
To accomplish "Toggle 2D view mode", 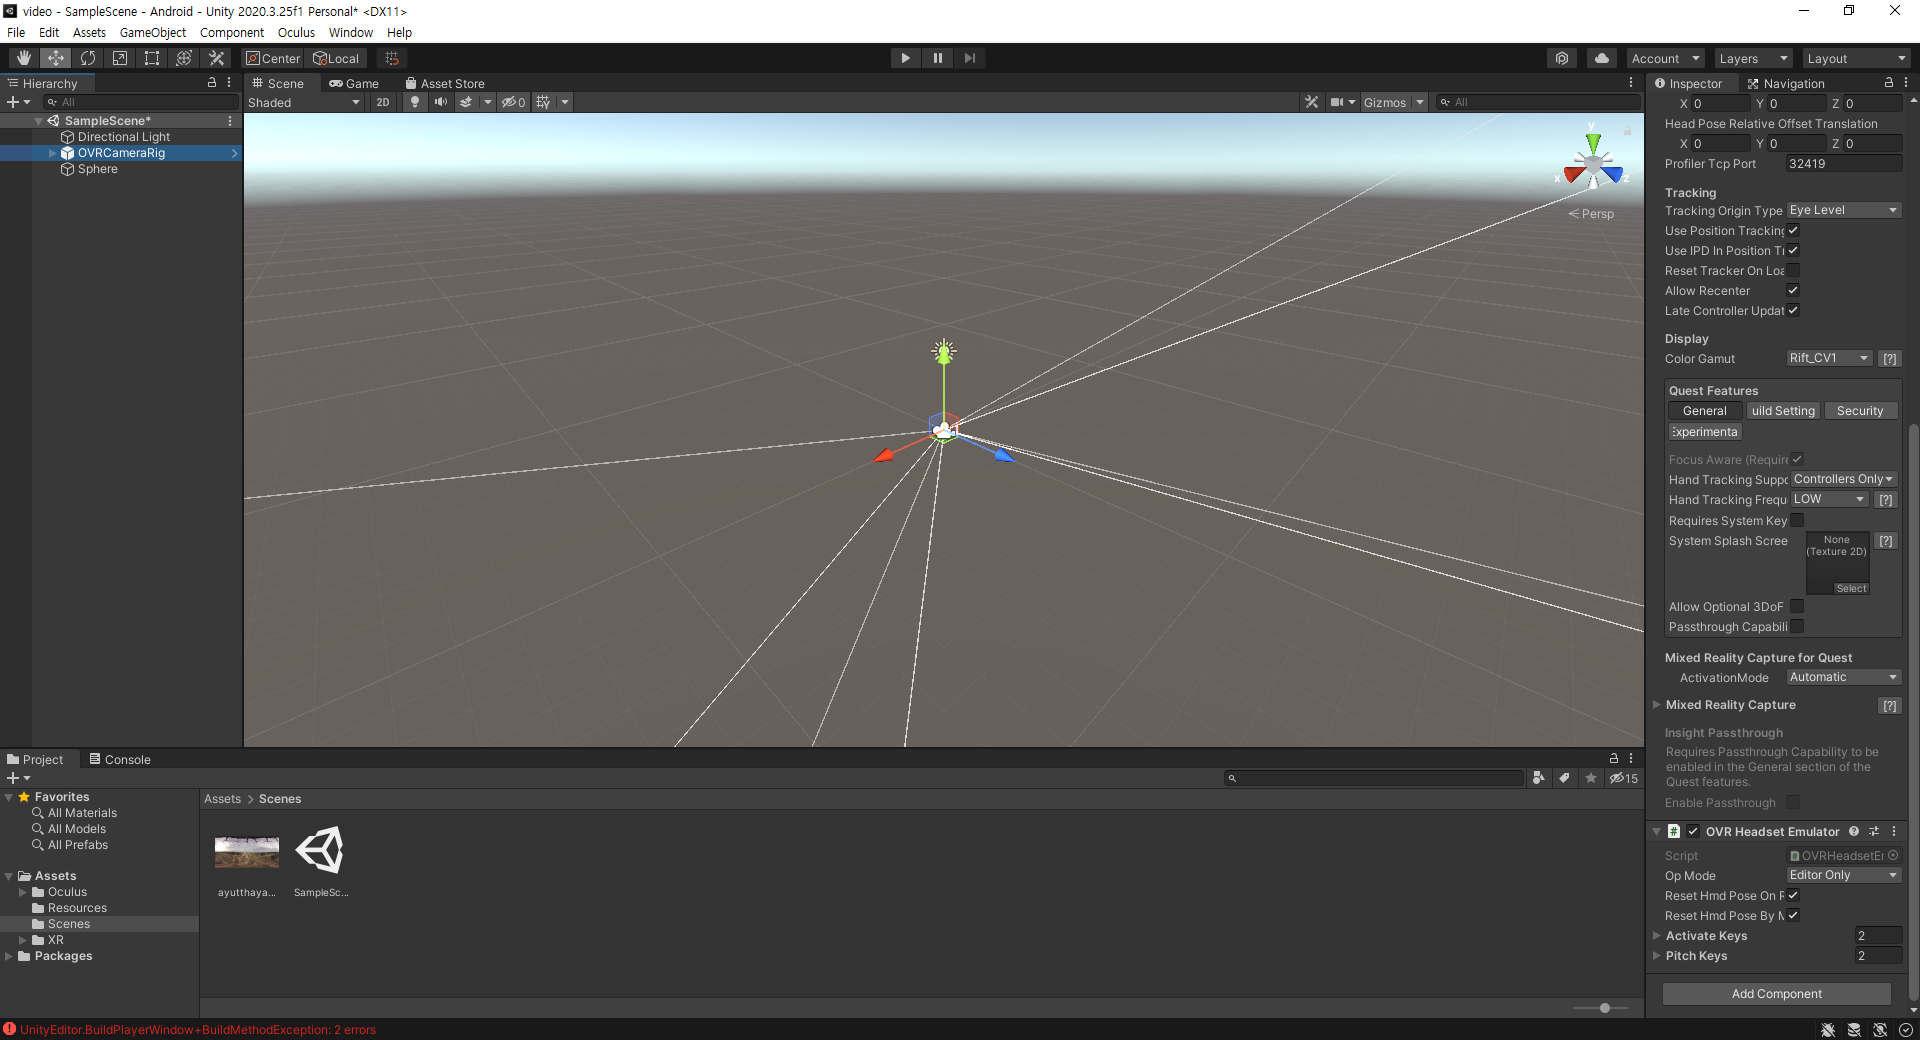I will click(383, 102).
